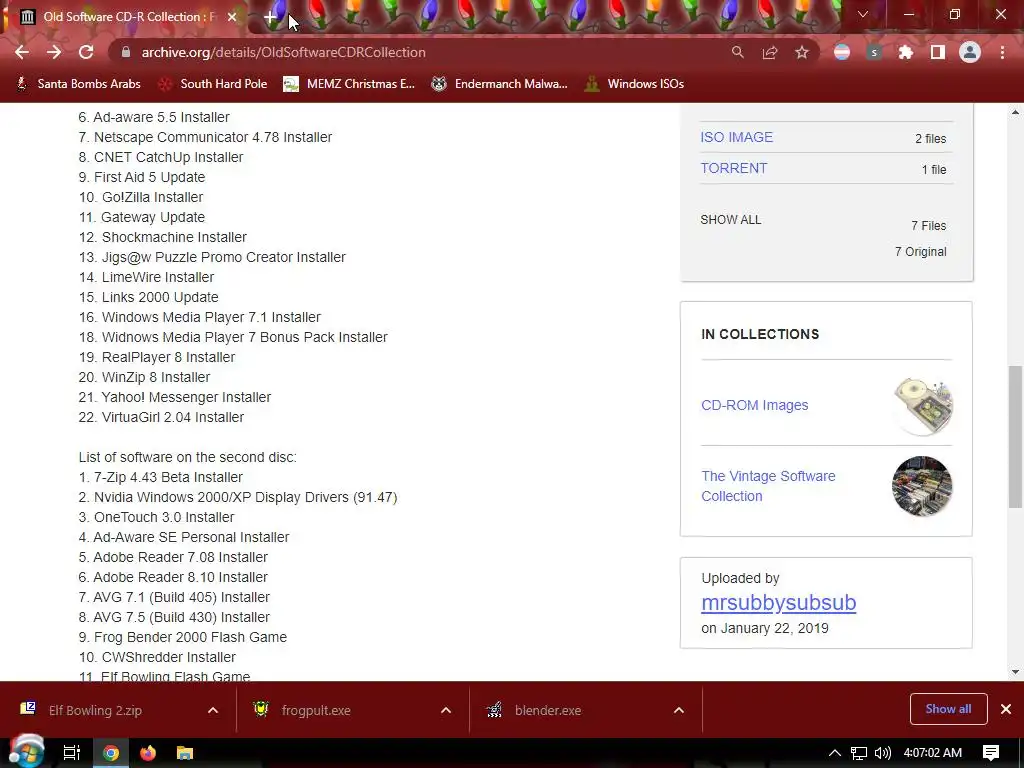This screenshot has width=1024, height=768.
Task: Close the downloads bar
Action: 1006,709
